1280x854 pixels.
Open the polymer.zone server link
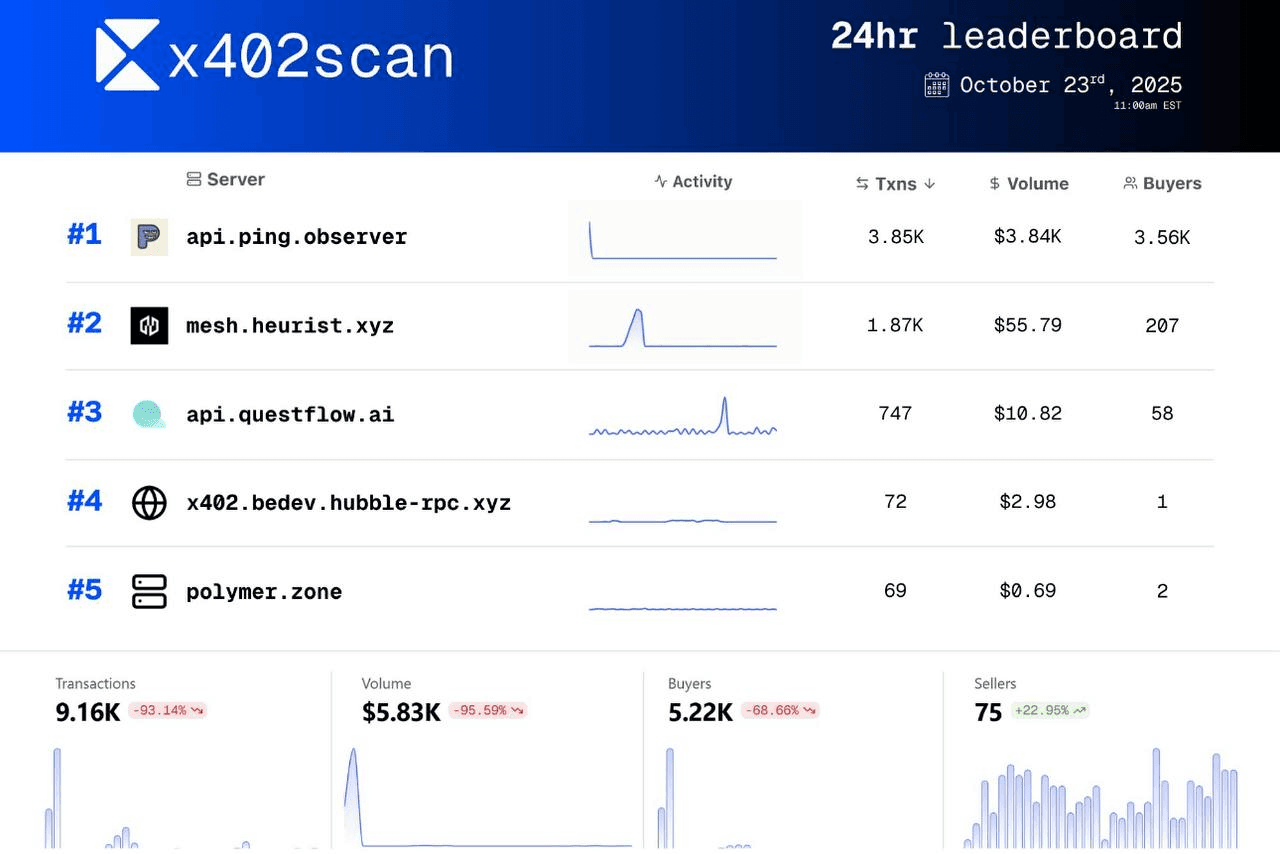264,592
